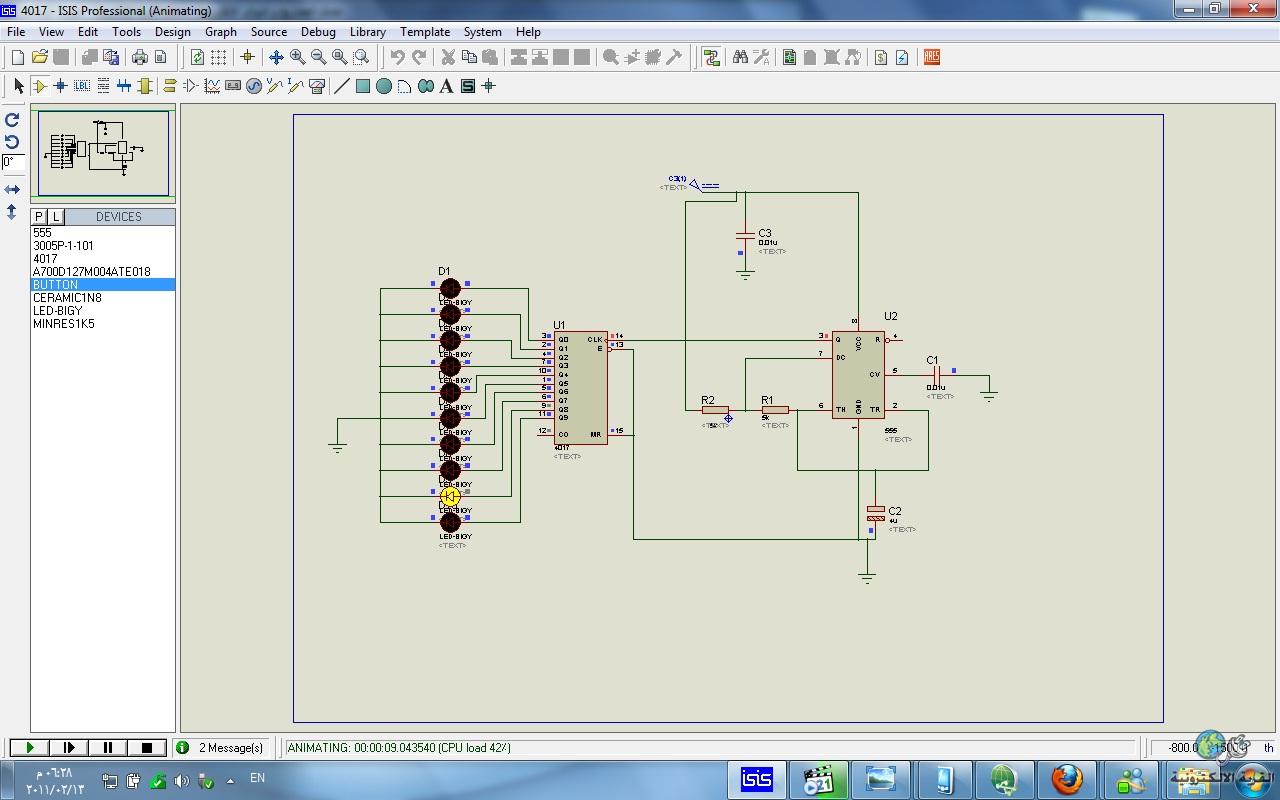Select current probe mode
Viewport: 1280px width, 800px height.
click(x=296, y=87)
